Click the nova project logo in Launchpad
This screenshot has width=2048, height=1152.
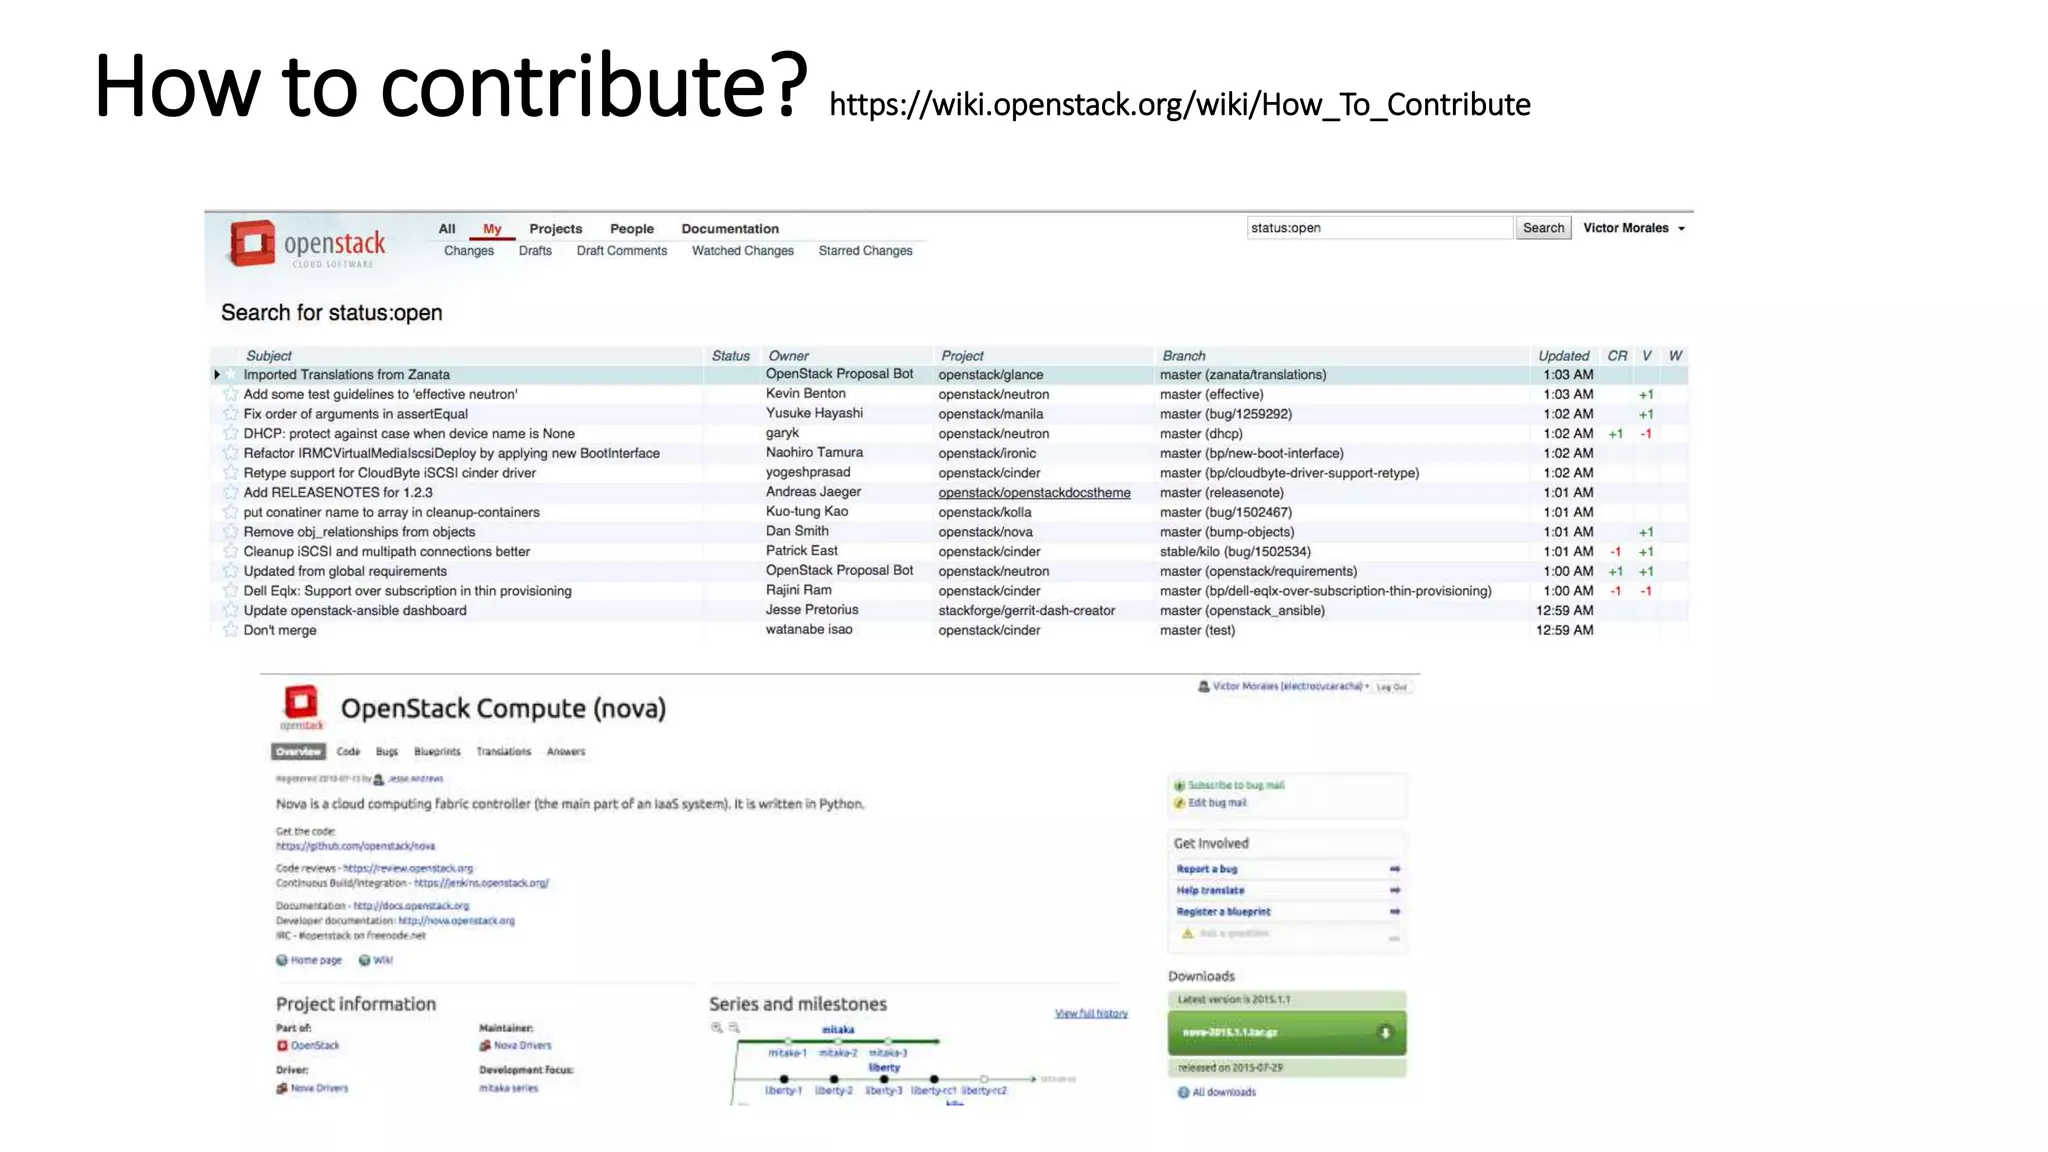[301, 705]
